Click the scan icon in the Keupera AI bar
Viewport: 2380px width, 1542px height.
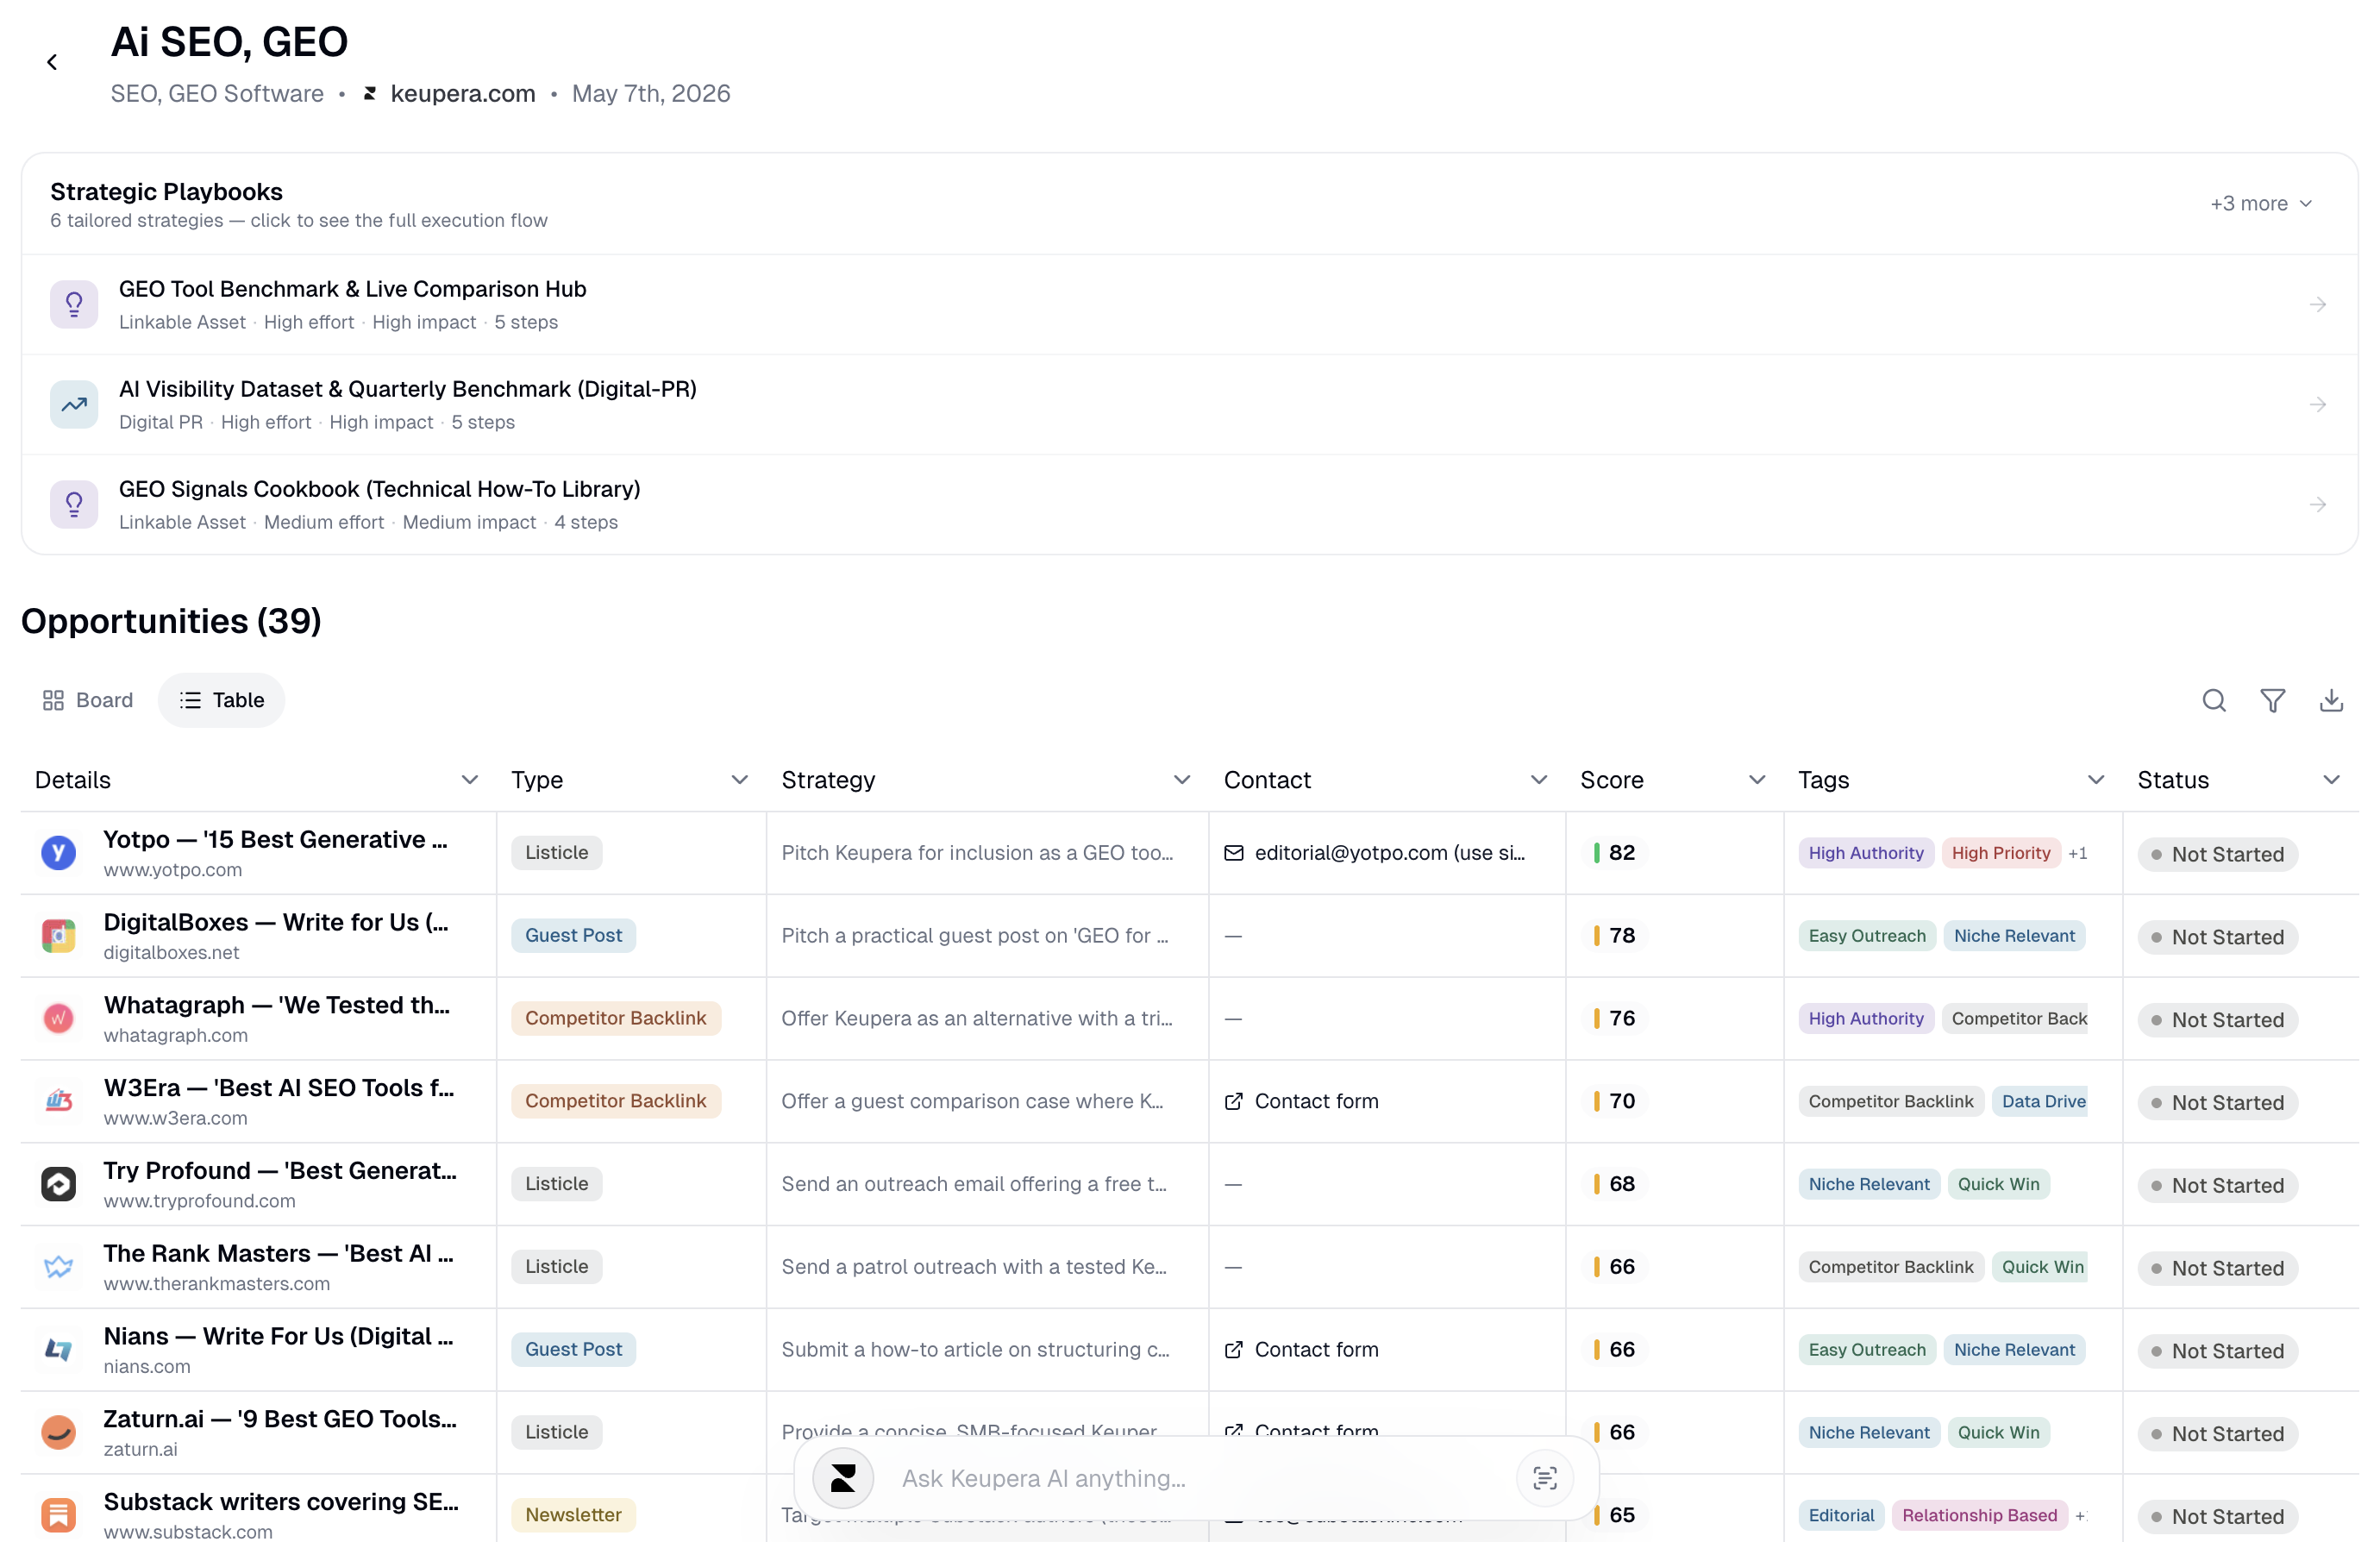click(1545, 1478)
